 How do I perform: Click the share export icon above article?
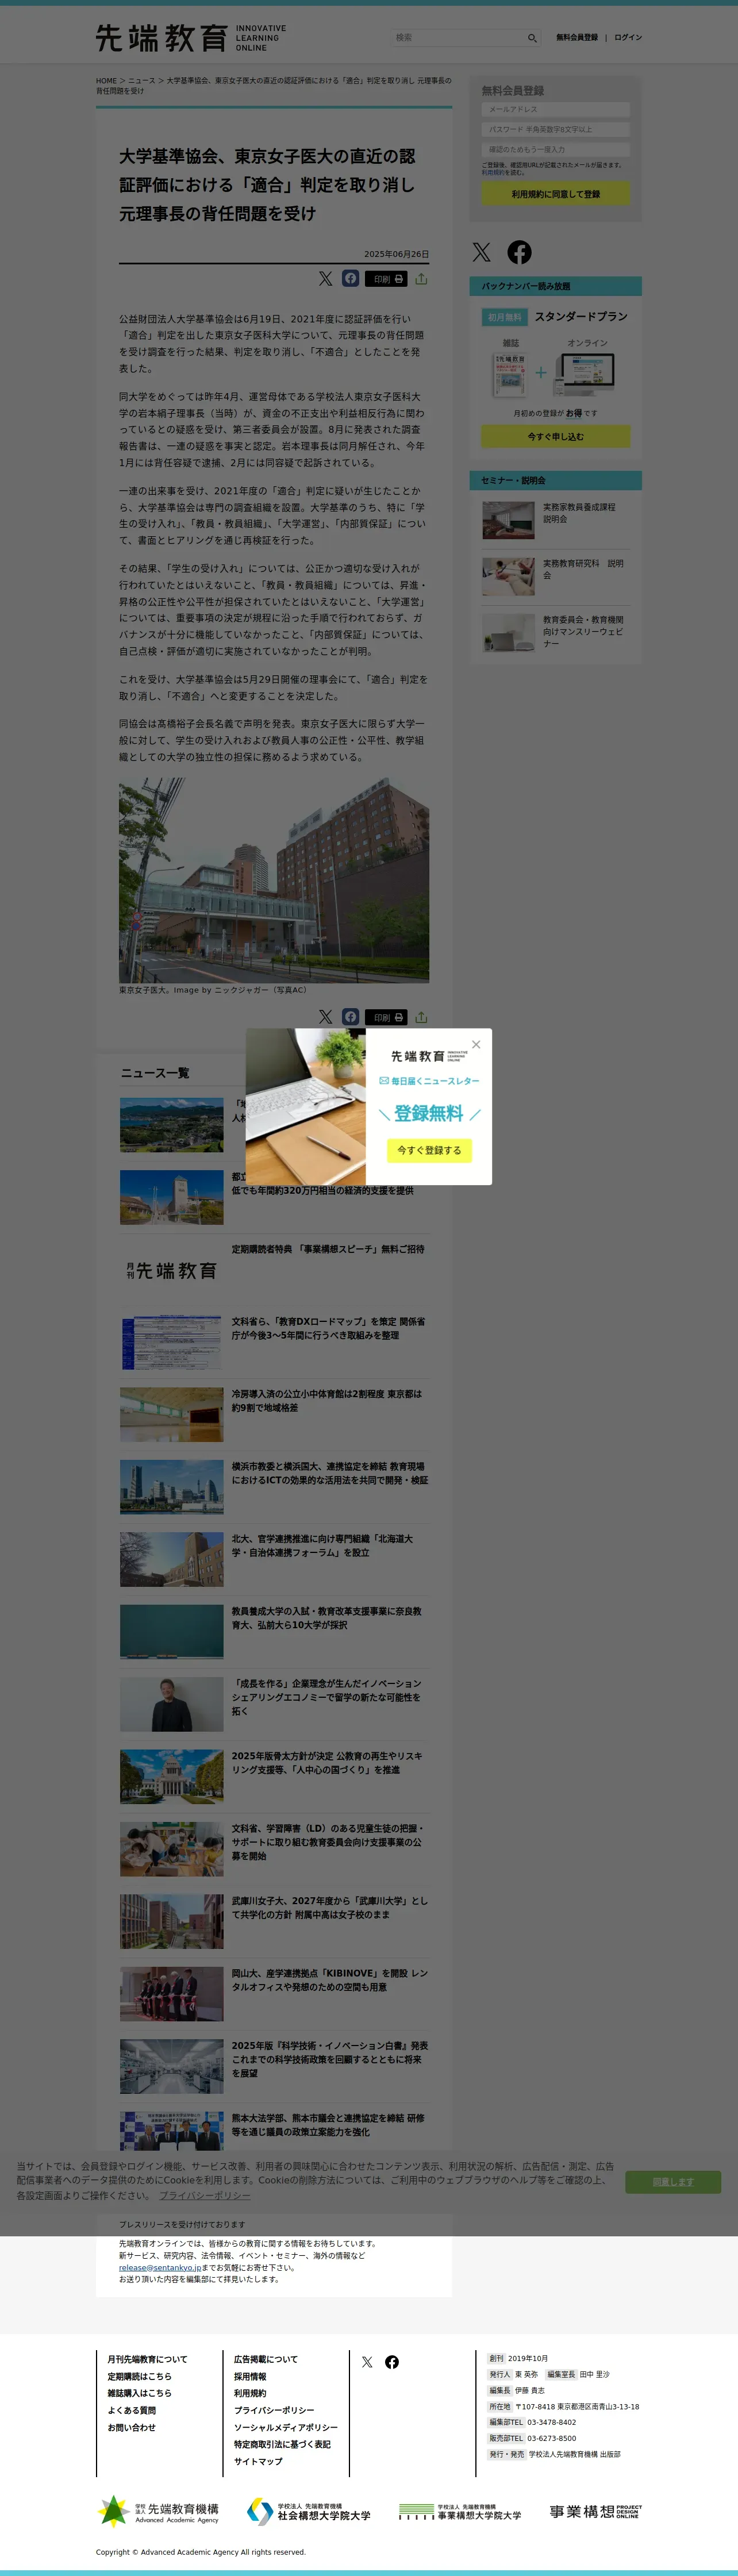[421, 279]
